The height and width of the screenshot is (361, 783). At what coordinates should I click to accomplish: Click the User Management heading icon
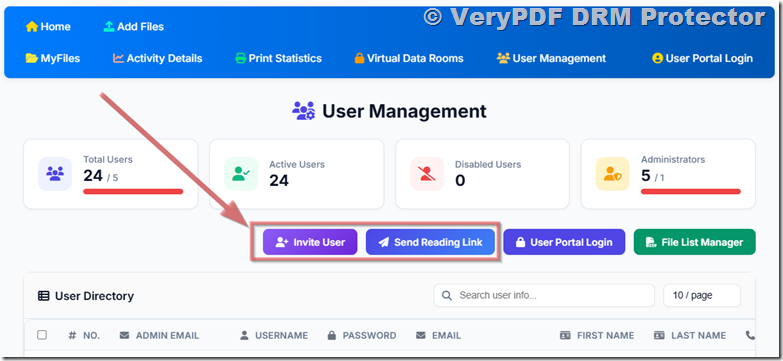pos(304,111)
